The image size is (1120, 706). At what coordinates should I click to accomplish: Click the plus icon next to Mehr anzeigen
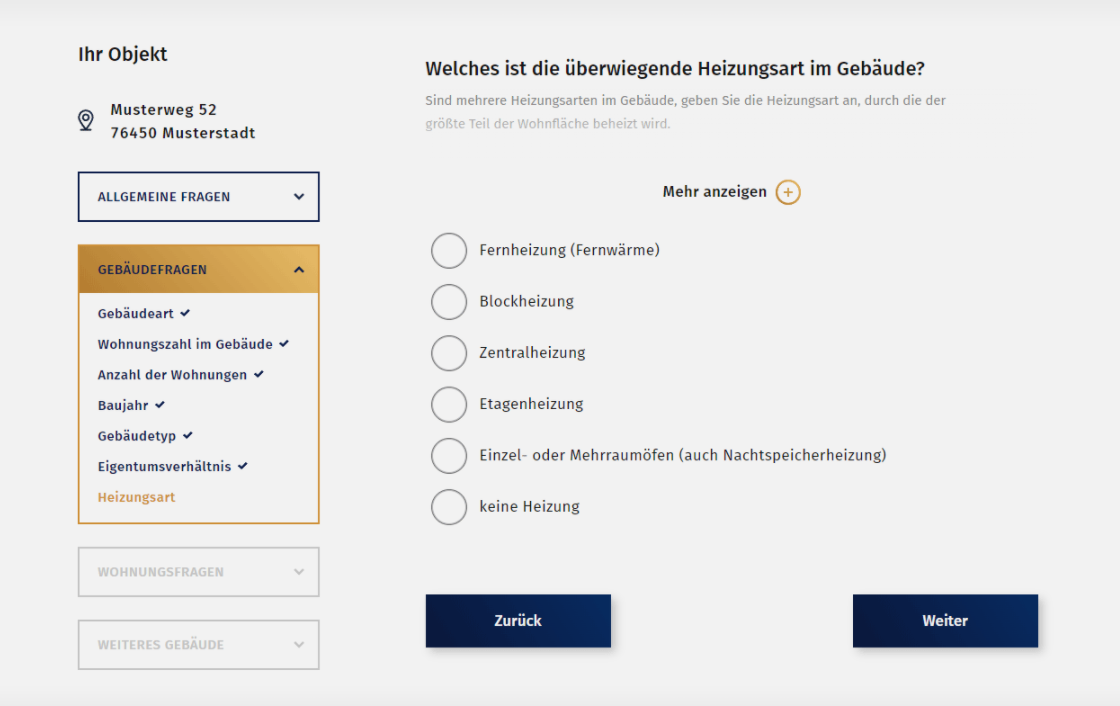click(788, 192)
